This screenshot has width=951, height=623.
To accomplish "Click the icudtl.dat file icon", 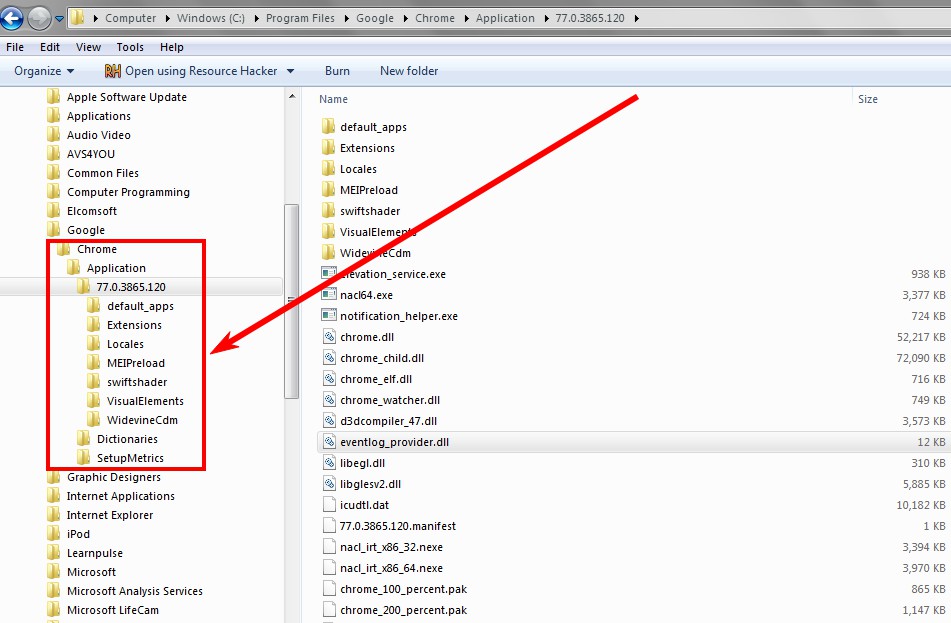I will pyautogui.click(x=329, y=505).
